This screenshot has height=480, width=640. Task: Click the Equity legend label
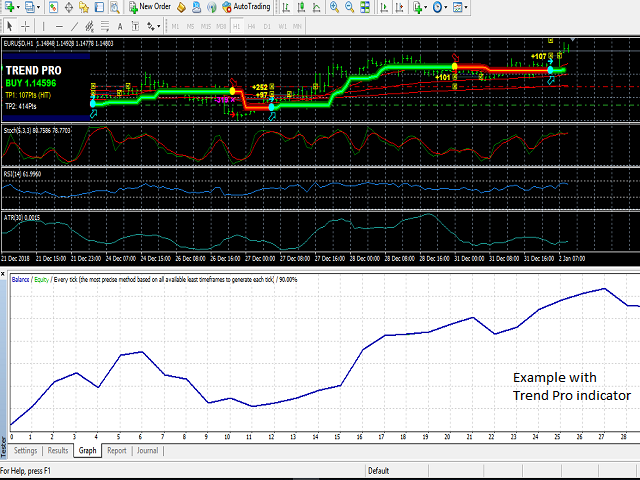tap(41, 280)
